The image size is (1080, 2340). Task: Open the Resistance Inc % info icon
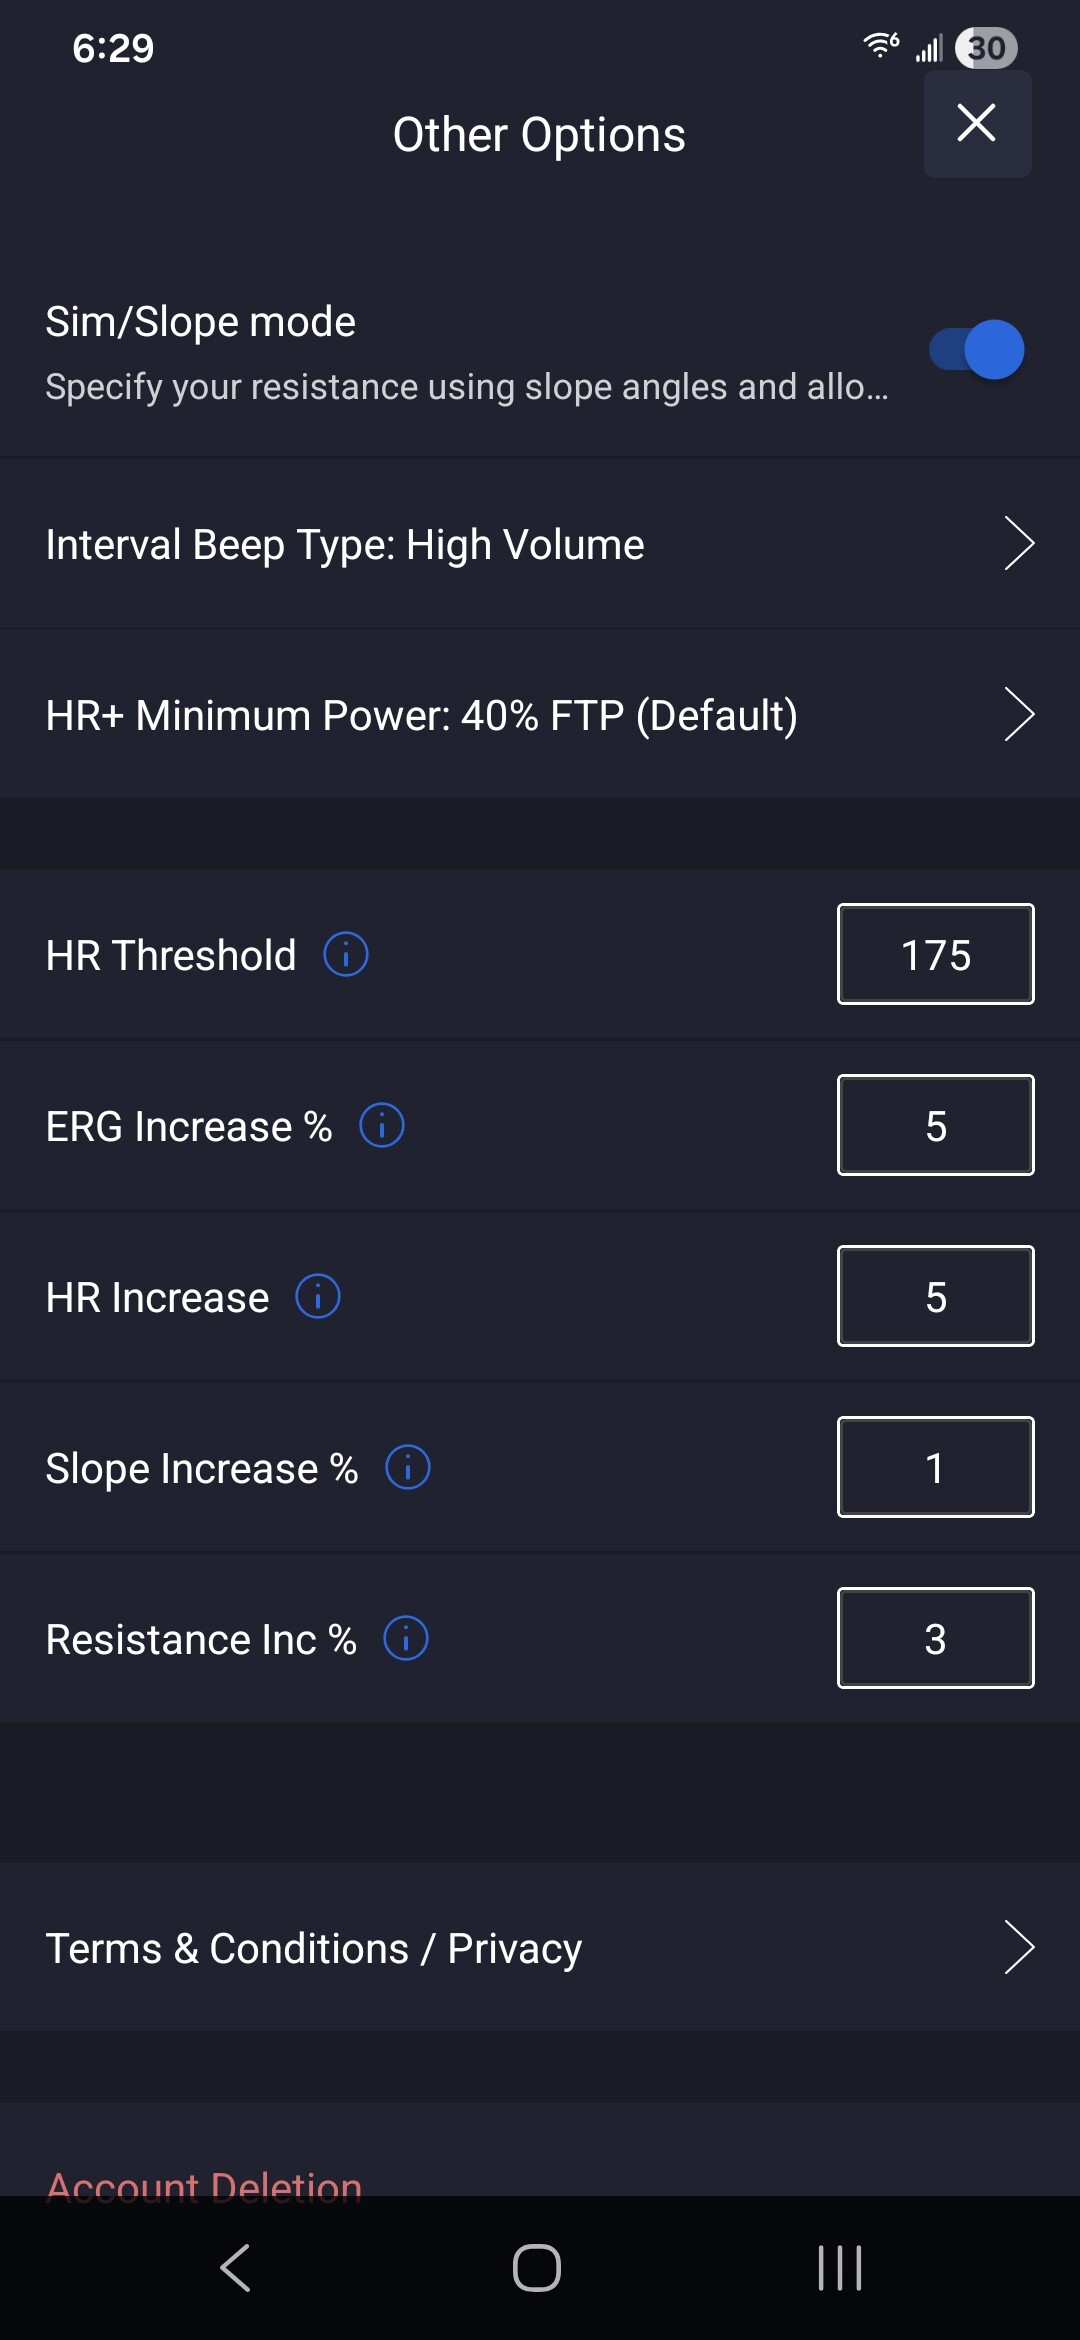pos(406,1639)
